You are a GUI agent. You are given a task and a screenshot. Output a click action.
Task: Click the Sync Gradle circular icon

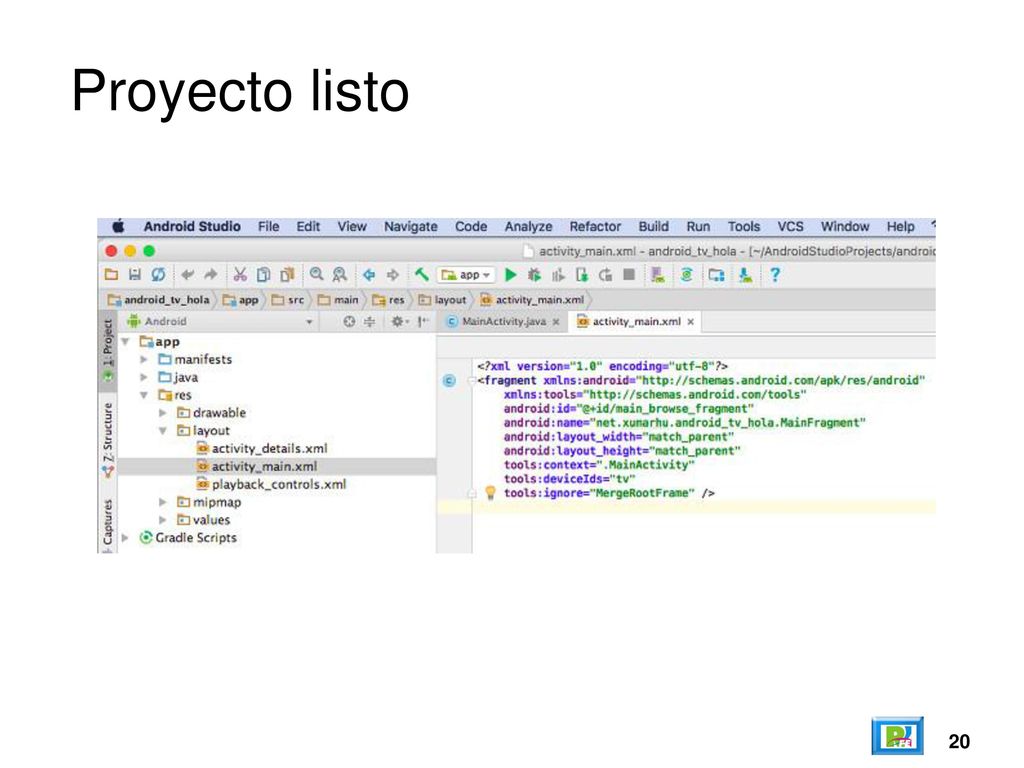click(x=686, y=275)
